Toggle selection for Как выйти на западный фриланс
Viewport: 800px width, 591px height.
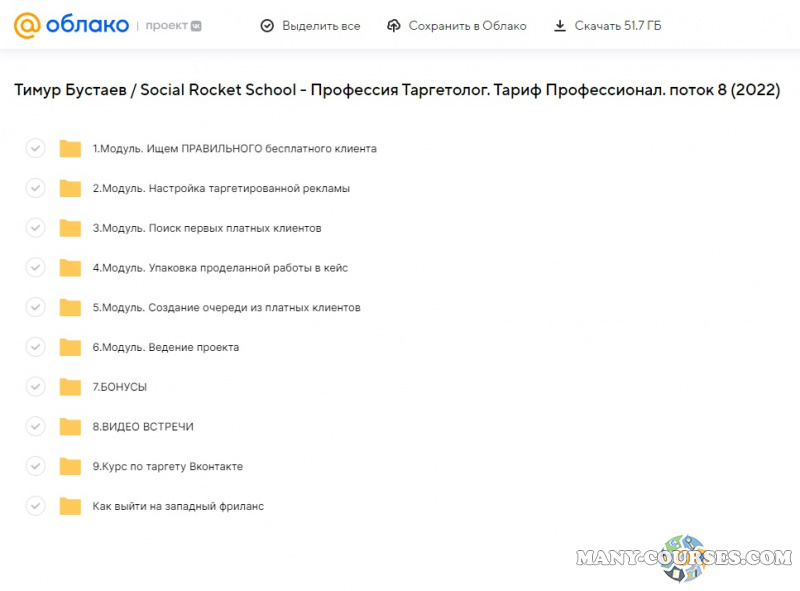(35, 506)
